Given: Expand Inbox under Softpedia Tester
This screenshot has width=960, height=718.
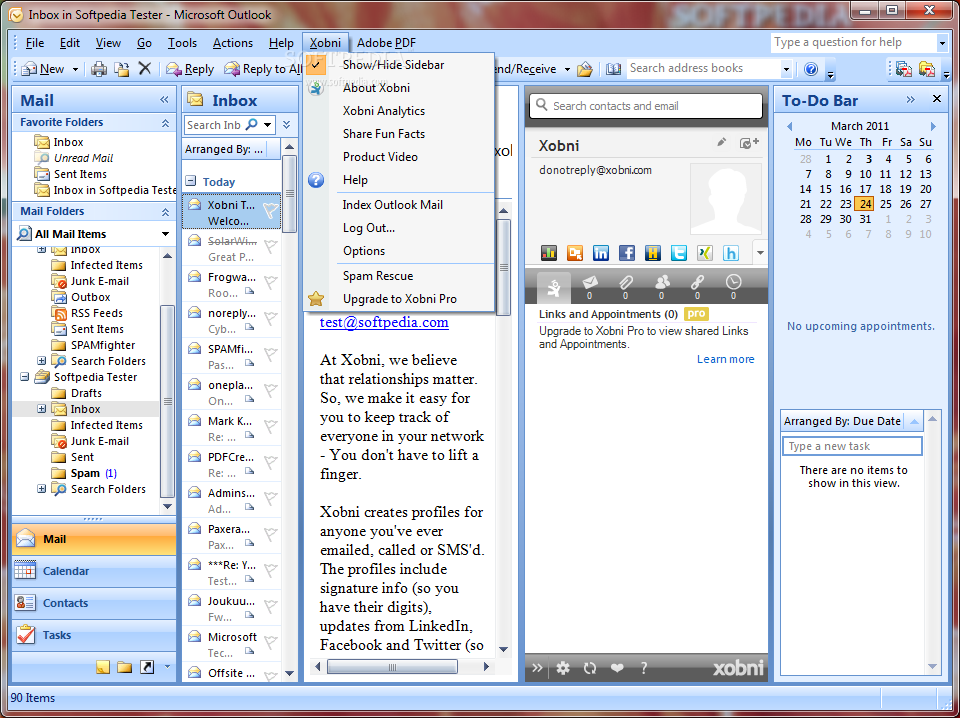Looking at the screenshot, I should 42,409.
